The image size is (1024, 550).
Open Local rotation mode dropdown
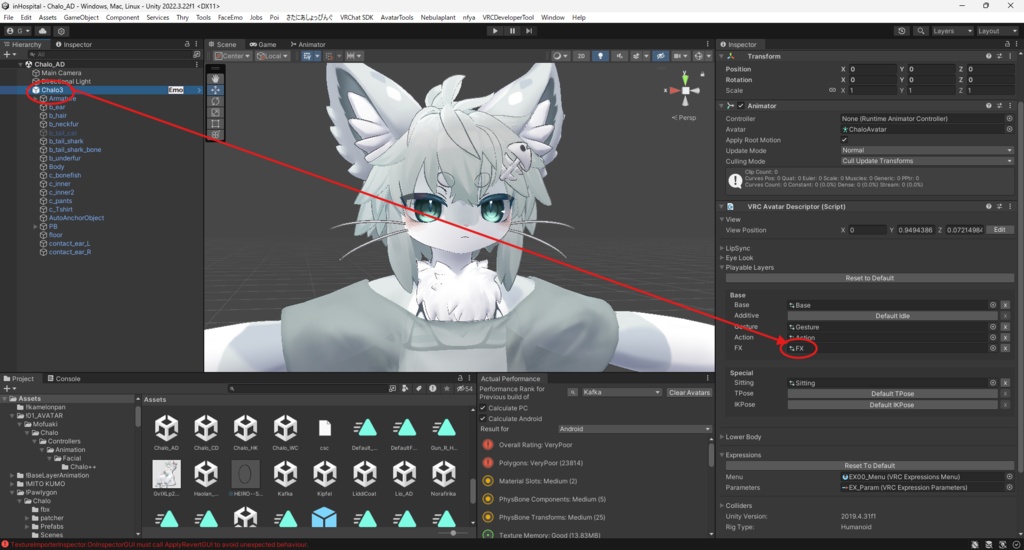click(273, 56)
